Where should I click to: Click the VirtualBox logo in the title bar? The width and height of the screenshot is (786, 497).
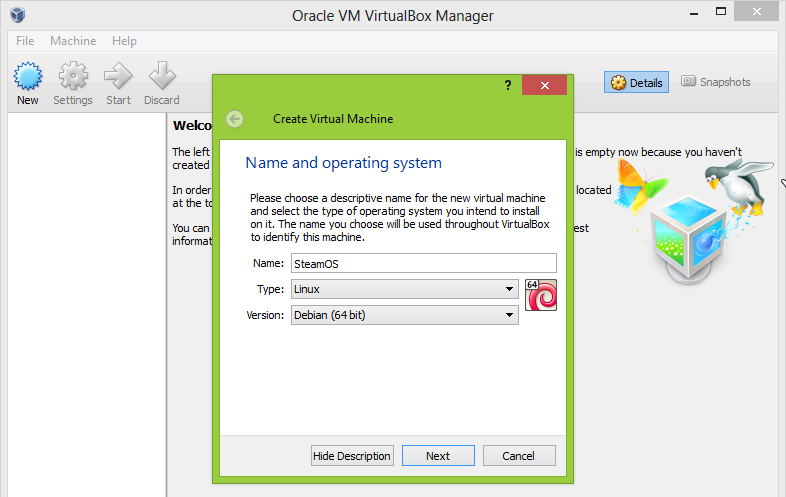click(x=18, y=15)
